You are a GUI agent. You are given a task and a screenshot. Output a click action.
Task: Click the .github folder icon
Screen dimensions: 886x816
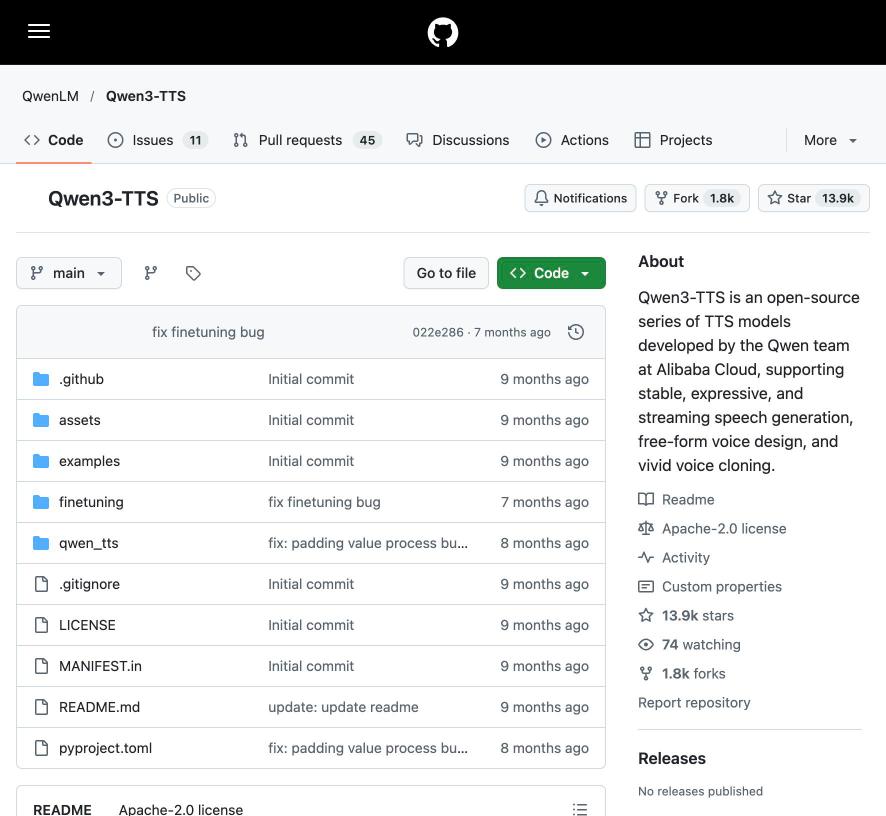[x=41, y=379]
